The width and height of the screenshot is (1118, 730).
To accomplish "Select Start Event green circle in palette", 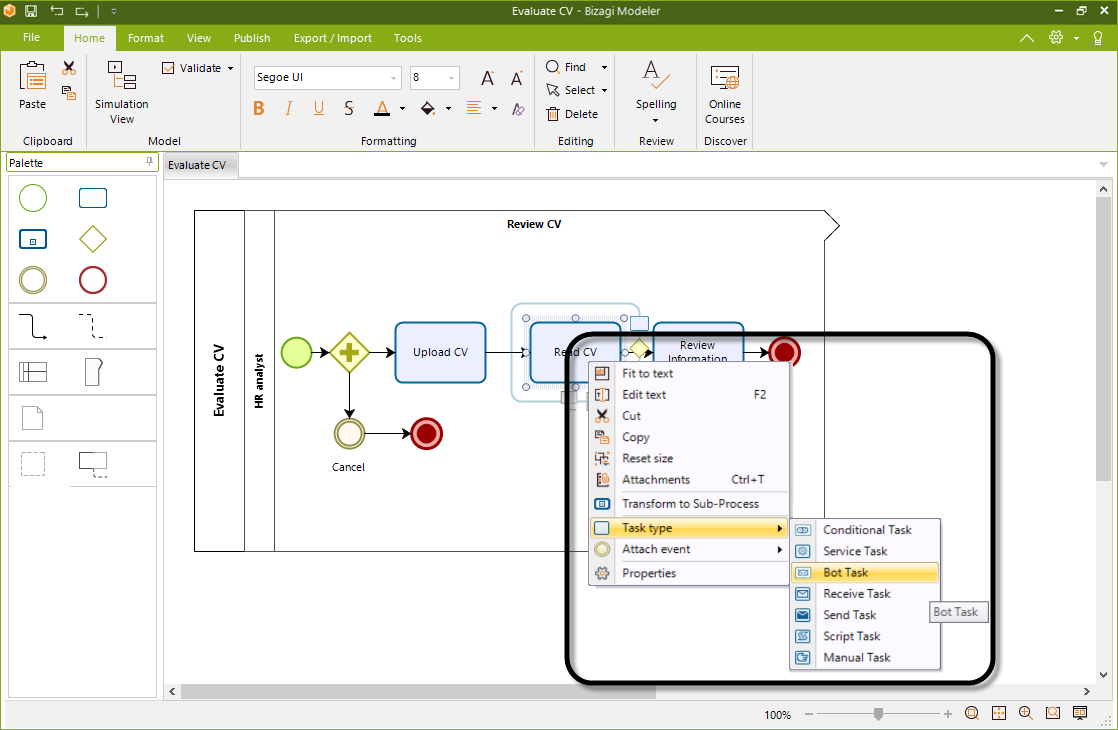I will tap(33, 197).
